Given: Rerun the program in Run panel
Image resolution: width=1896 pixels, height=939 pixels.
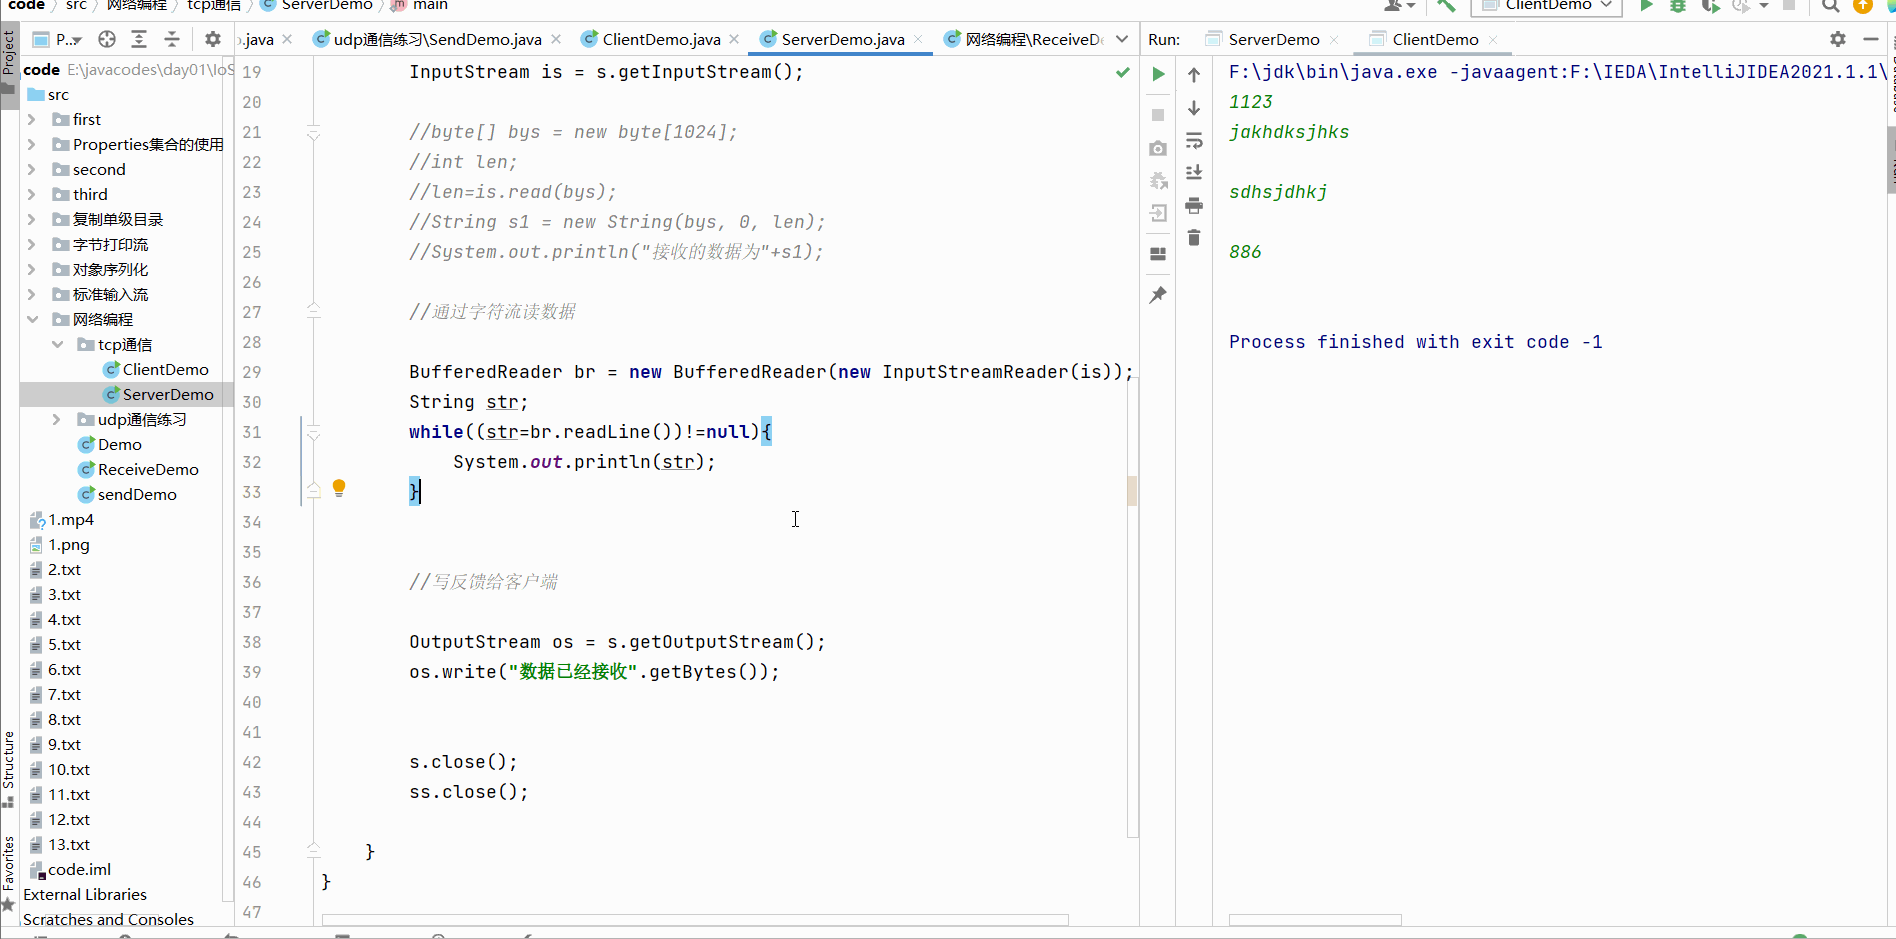Looking at the screenshot, I should (1158, 74).
